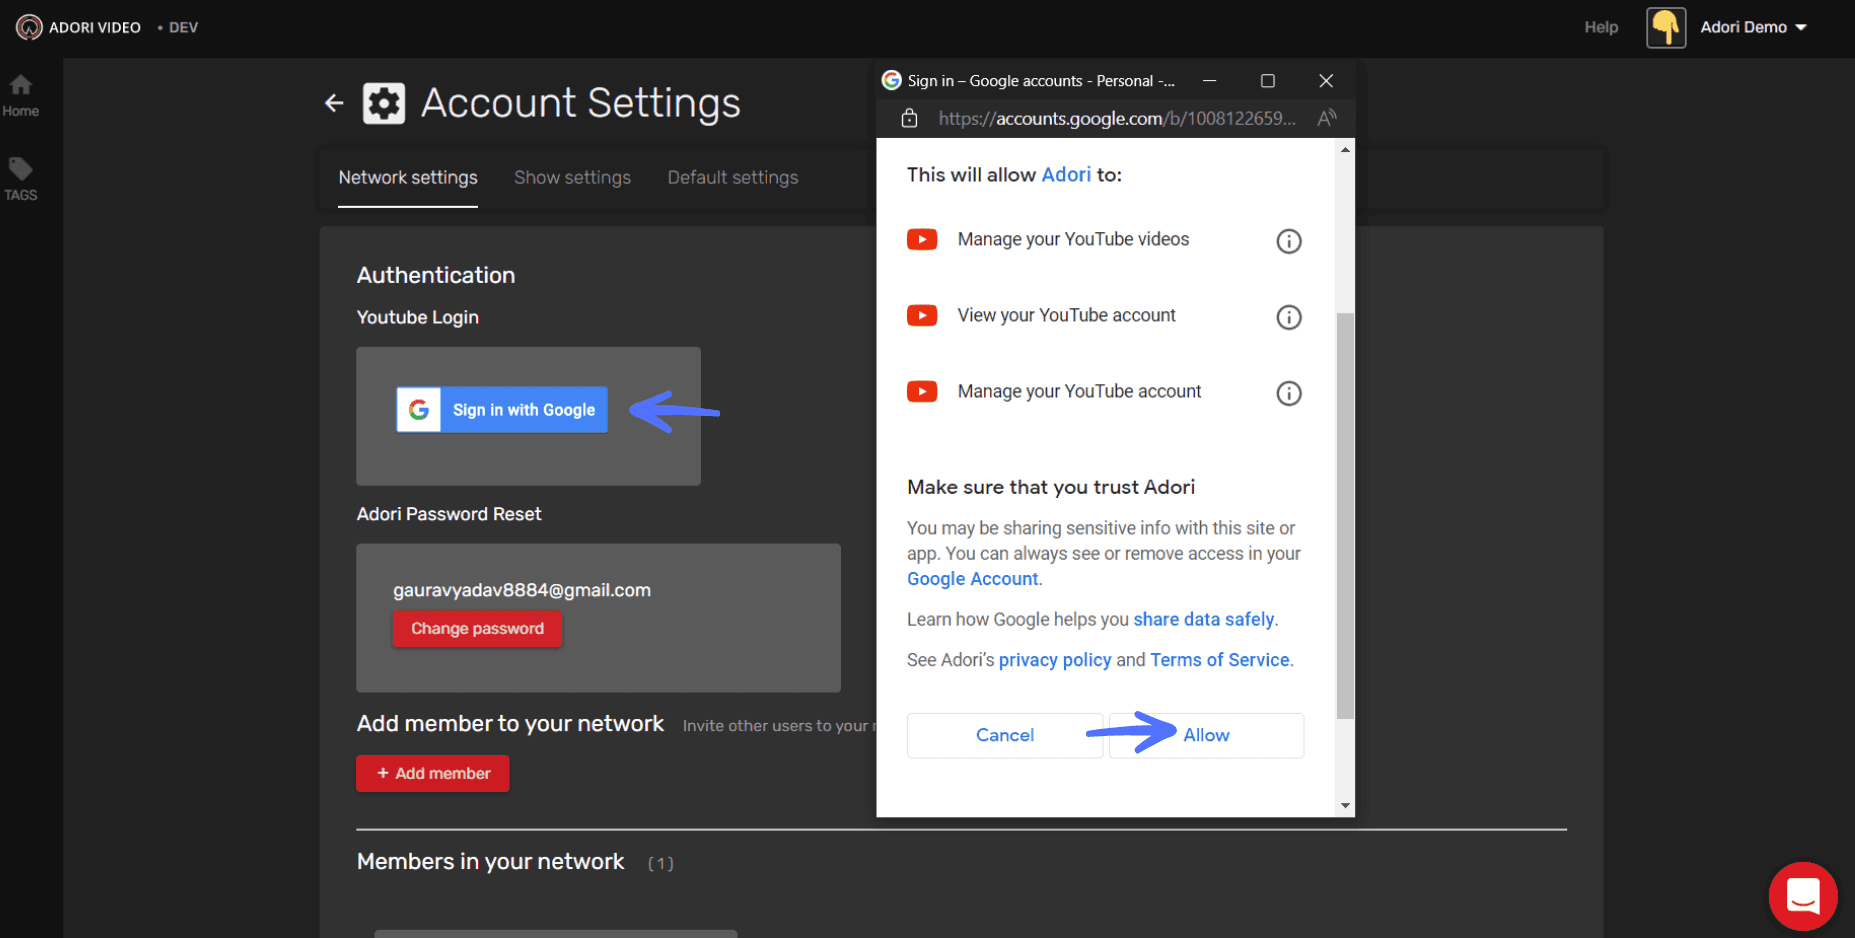This screenshot has width=1855, height=938.
Task: Open the share data safely link
Action: 1204,620
